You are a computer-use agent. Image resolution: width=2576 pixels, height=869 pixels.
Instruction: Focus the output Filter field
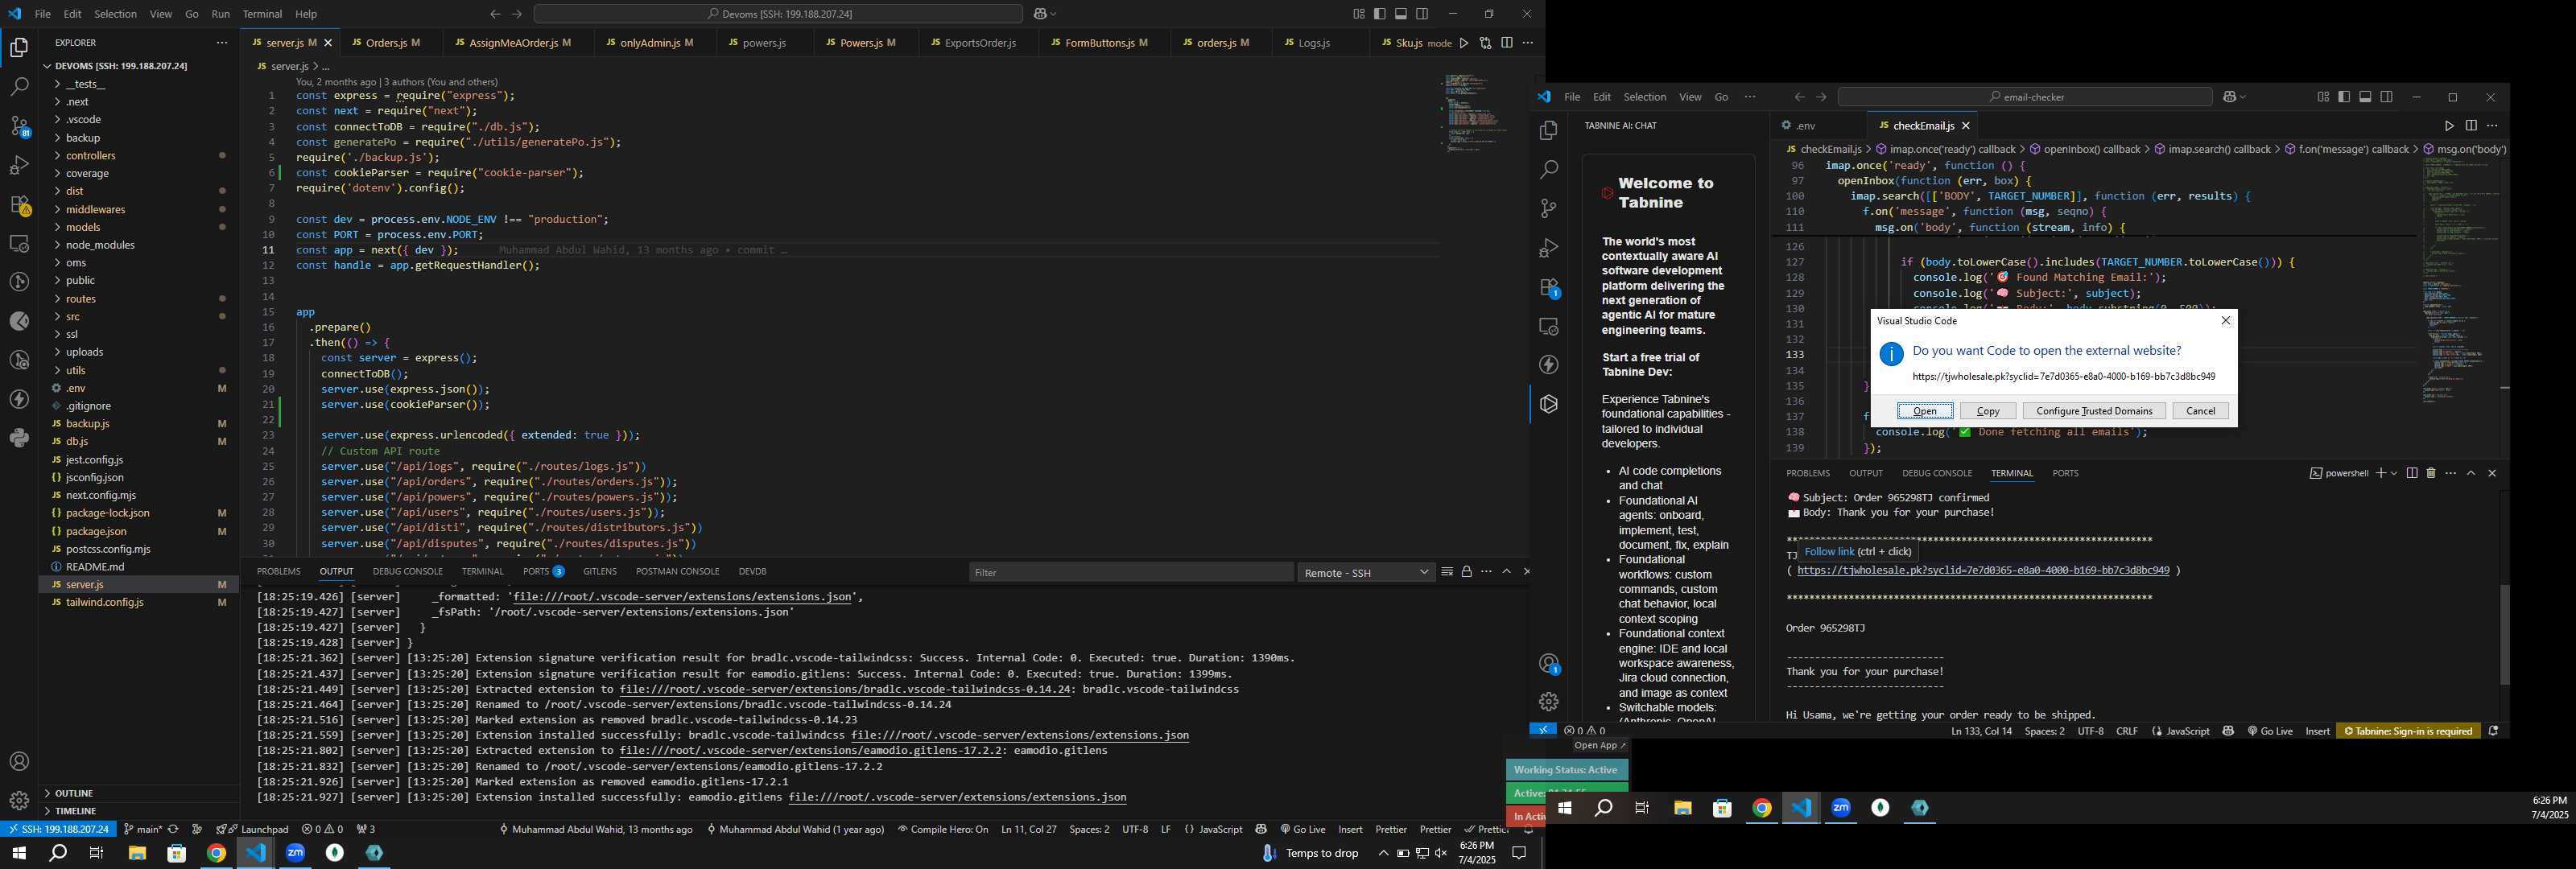pyautogui.click(x=1130, y=573)
